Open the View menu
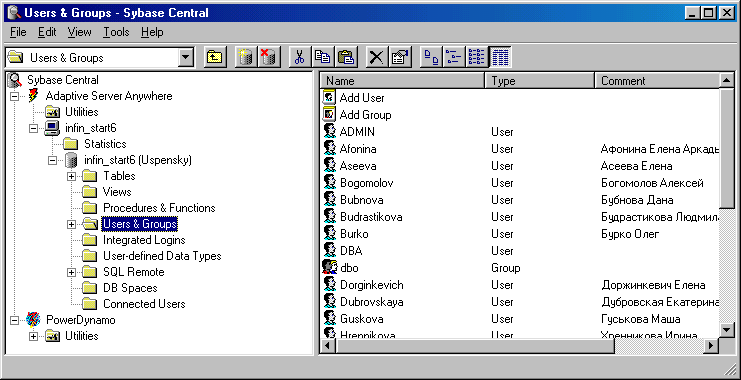Viewport: 741px width, 380px height. (x=79, y=32)
